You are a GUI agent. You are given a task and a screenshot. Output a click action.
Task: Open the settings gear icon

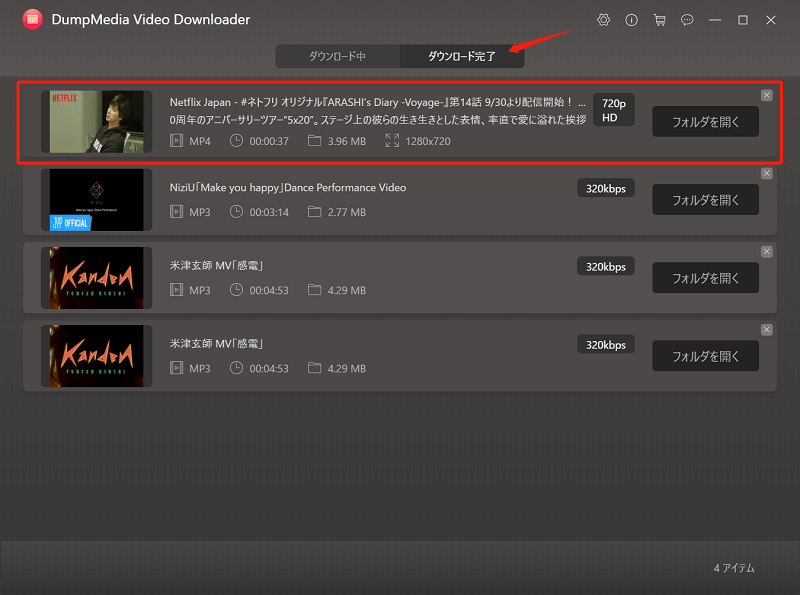(x=604, y=20)
